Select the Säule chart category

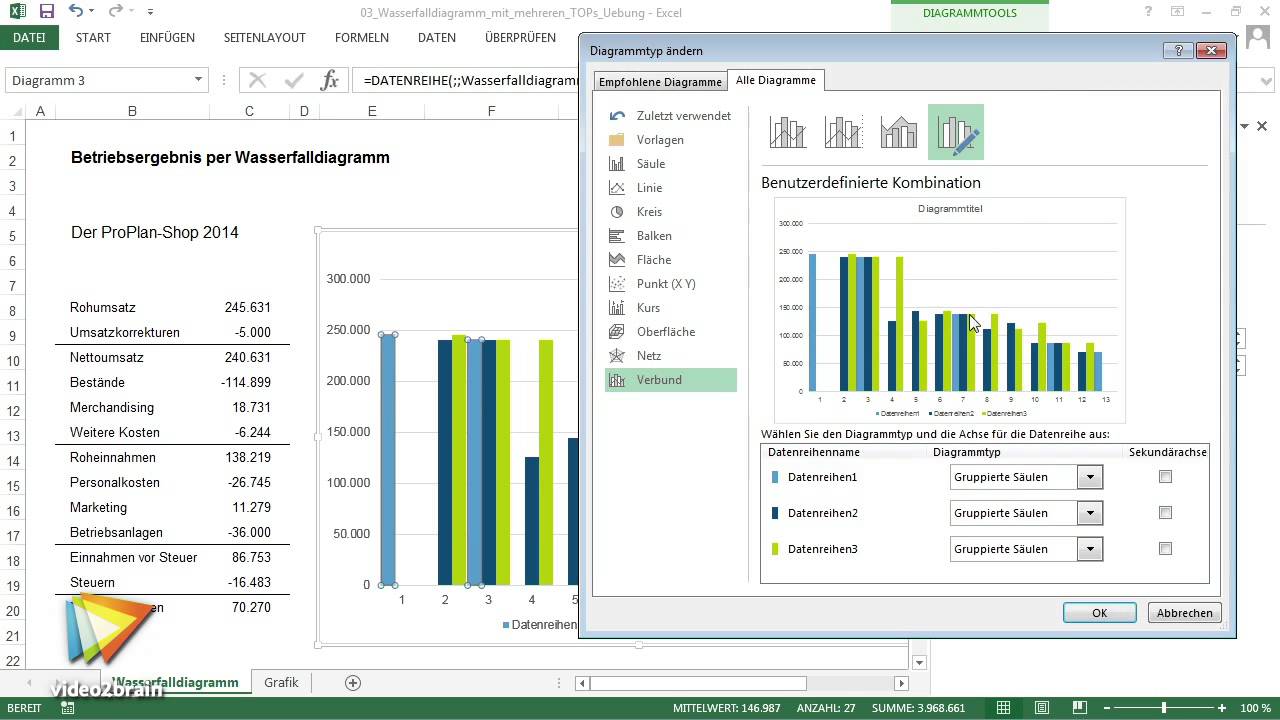click(x=671, y=164)
